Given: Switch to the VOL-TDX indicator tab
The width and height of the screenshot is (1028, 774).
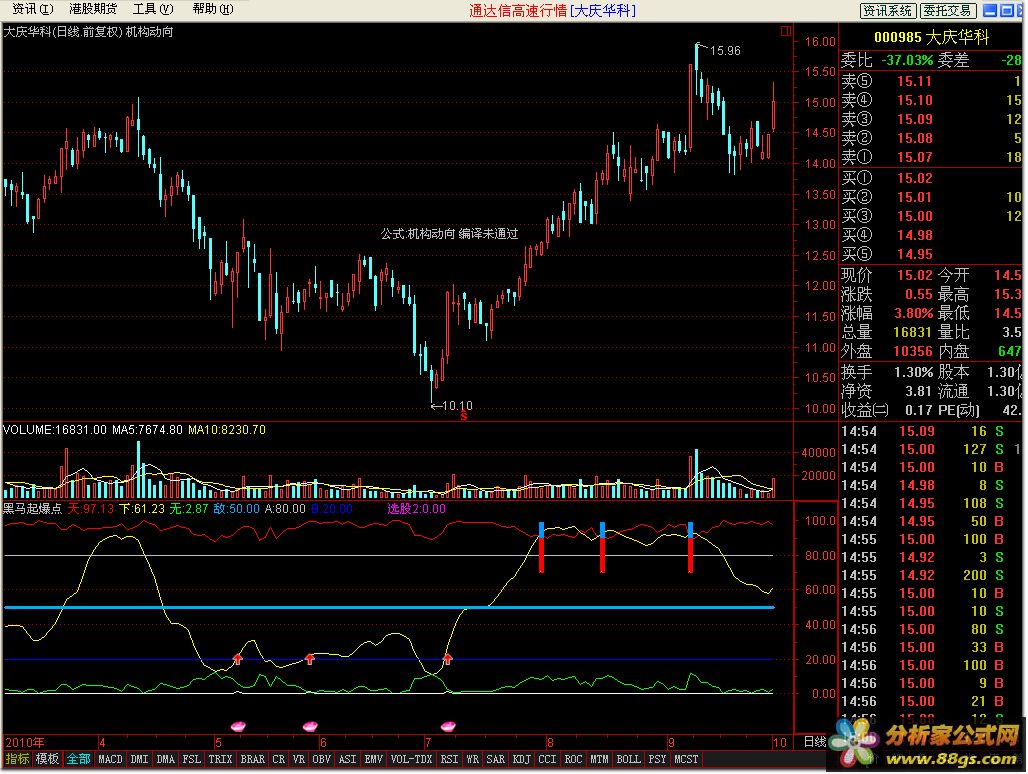Looking at the screenshot, I should [412, 759].
